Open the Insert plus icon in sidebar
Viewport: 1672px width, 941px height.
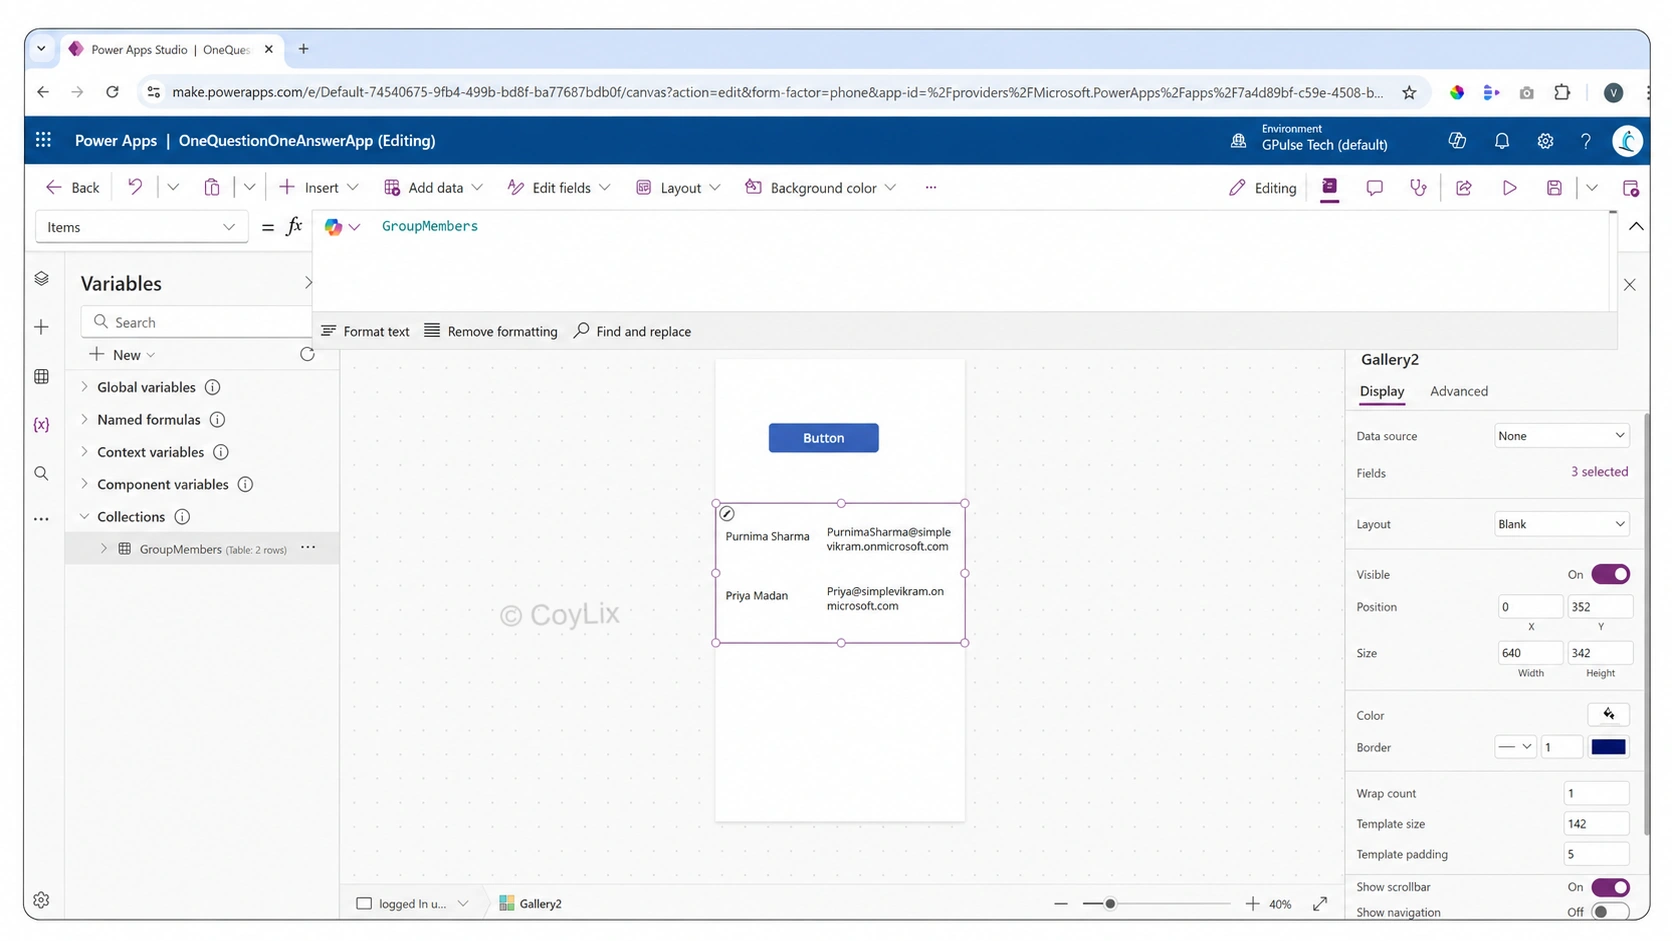click(41, 327)
